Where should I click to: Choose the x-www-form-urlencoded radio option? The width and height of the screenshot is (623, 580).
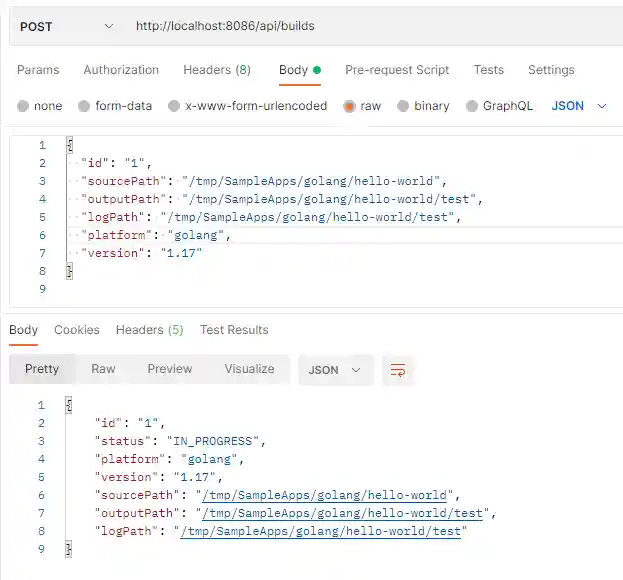(x=175, y=106)
